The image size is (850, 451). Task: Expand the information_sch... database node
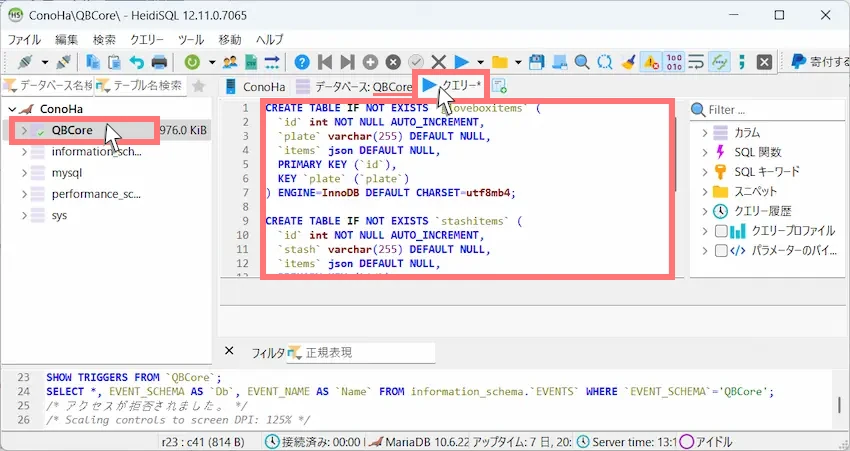point(24,152)
